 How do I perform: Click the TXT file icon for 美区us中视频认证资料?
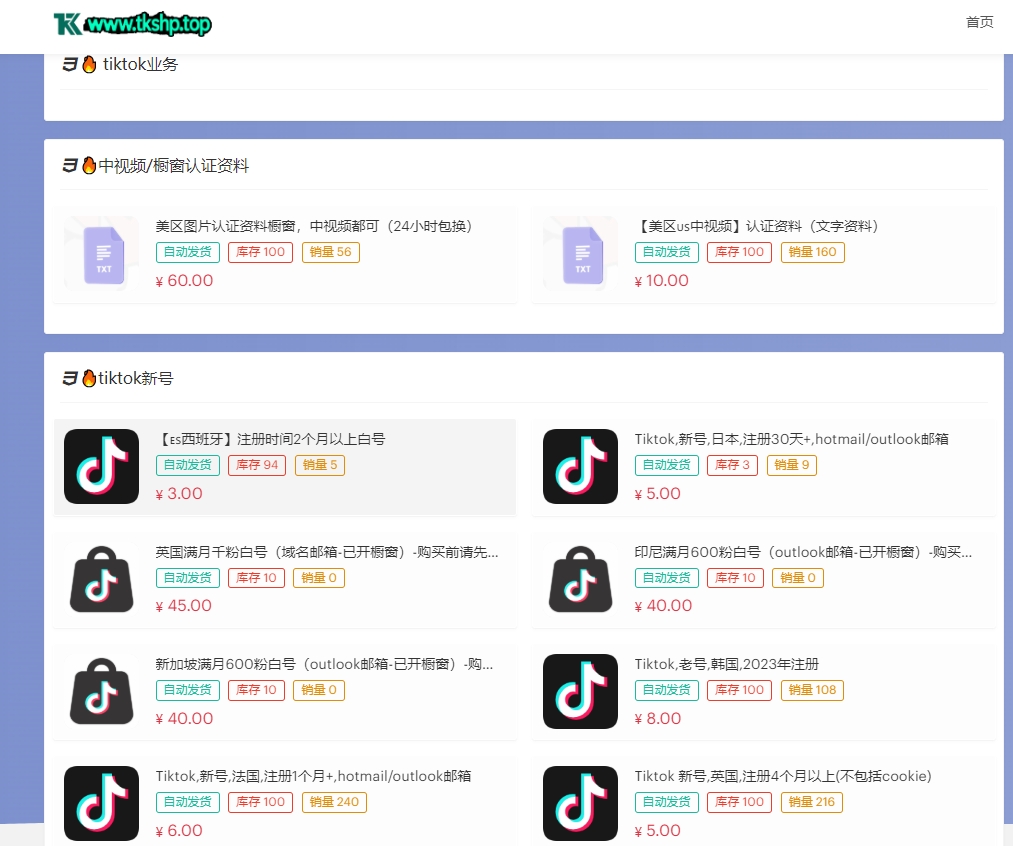click(x=581, y=255)
